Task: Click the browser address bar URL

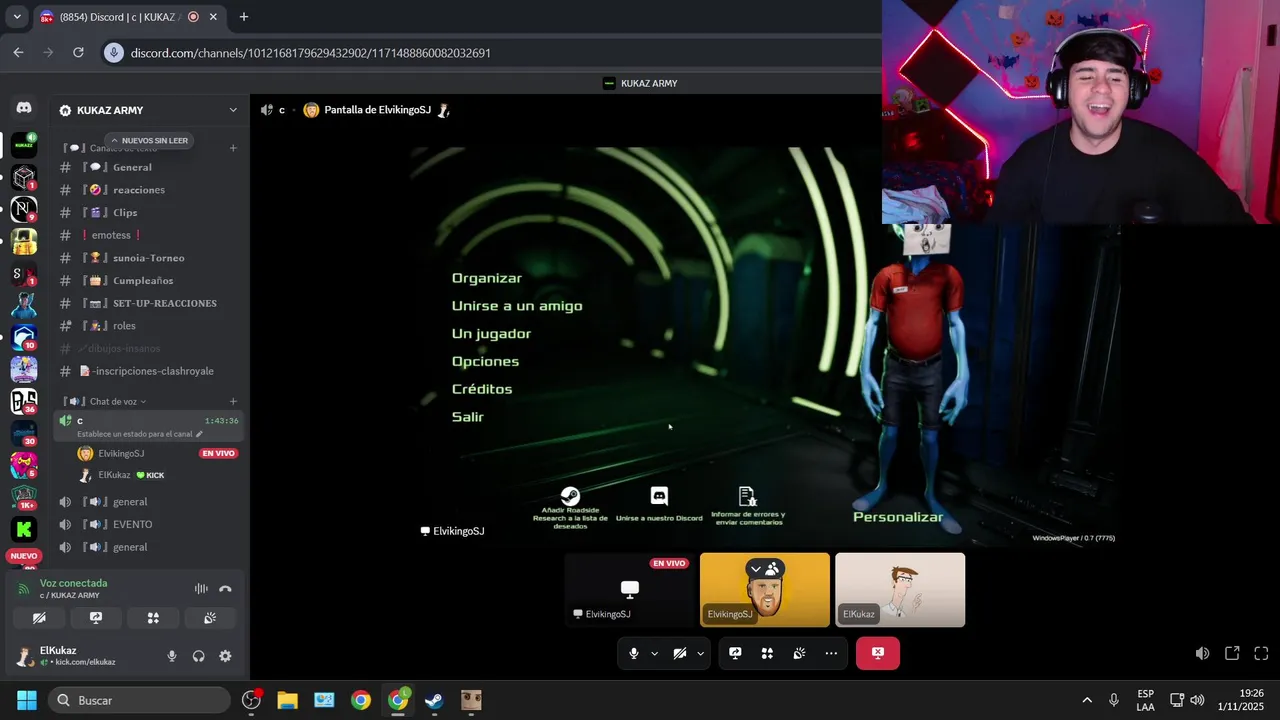Action: pyautogui.click(x=311, y=53)
